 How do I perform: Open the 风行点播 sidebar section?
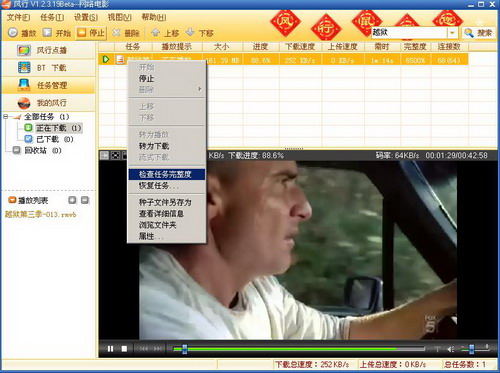(48, 50)
